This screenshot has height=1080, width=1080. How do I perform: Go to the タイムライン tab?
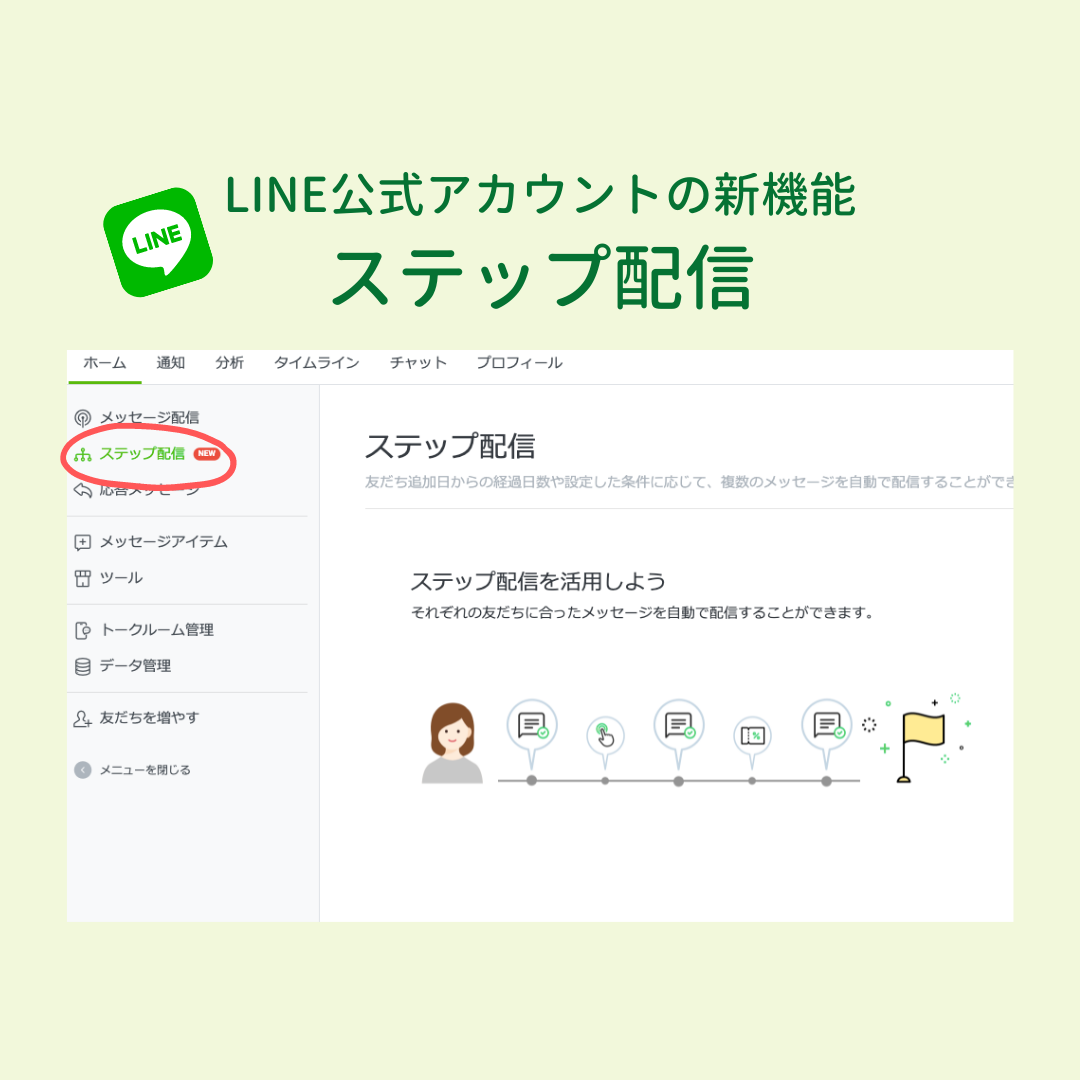click(317, 363)
